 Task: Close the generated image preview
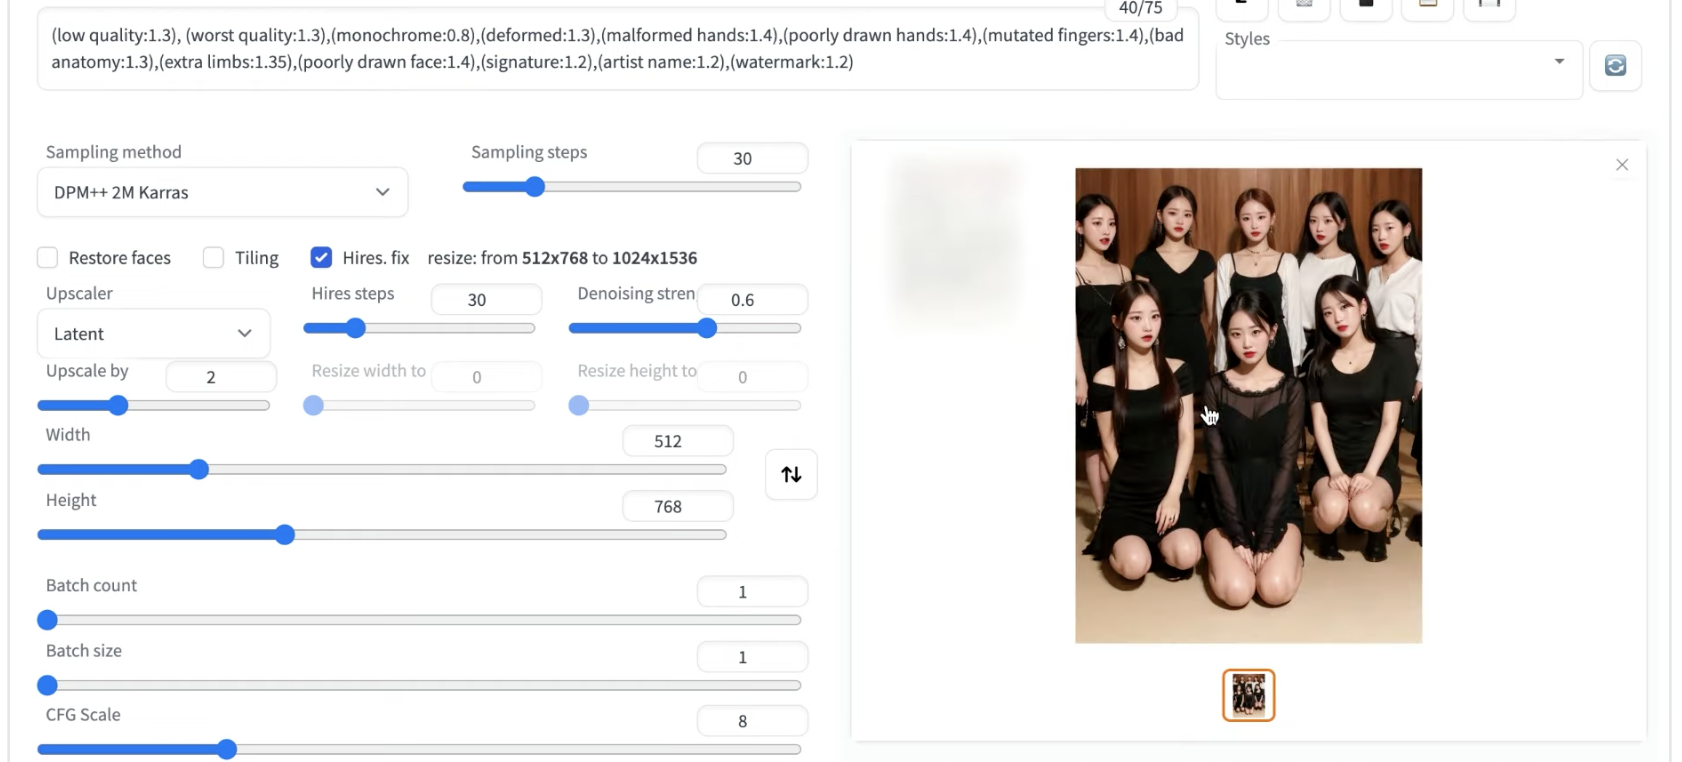click(x=1622, y=165)
